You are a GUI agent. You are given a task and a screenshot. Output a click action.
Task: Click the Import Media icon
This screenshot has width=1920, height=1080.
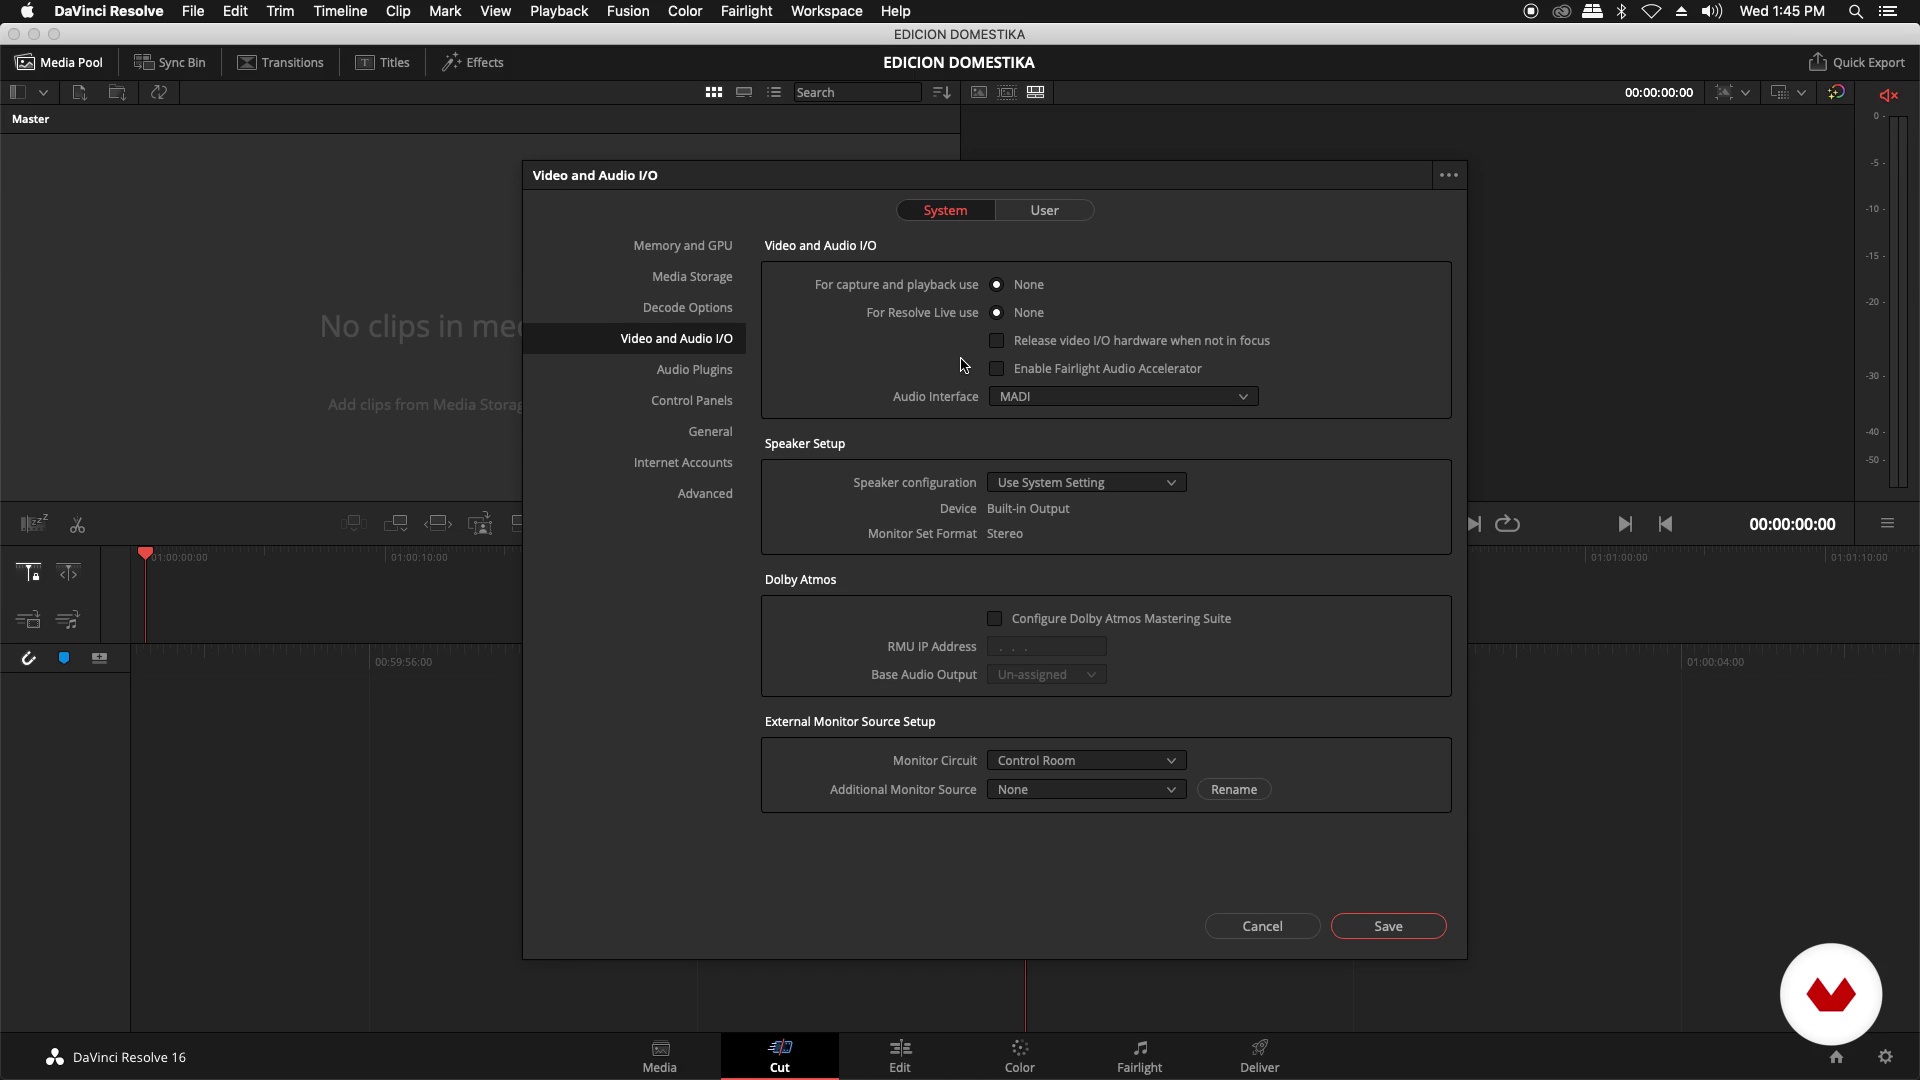pos(79,92)
